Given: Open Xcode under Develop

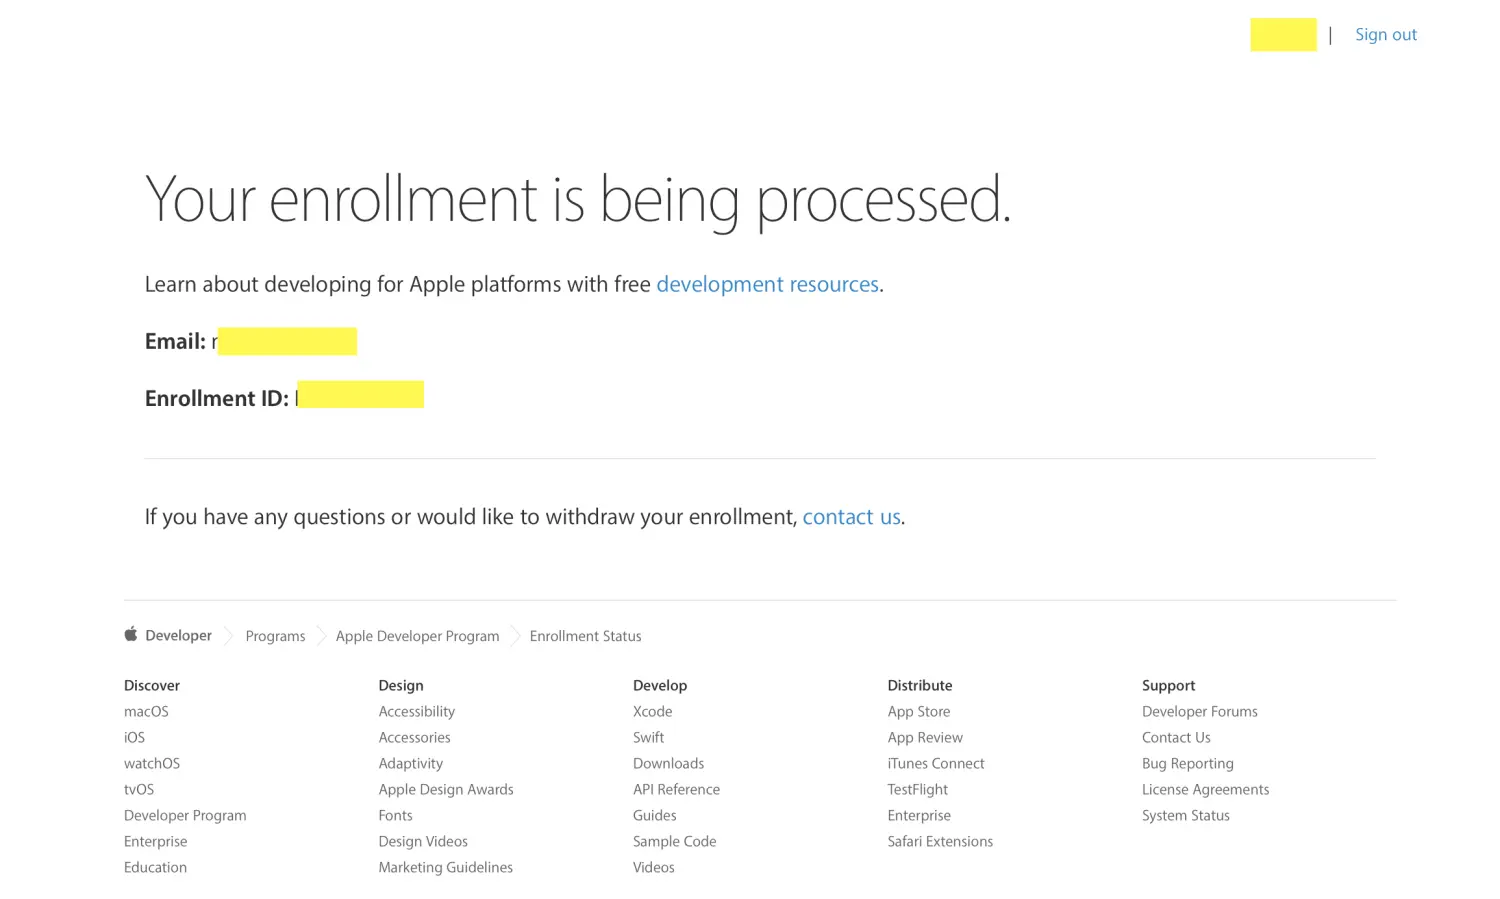Looking at the screenshot, I should (652, 711).
